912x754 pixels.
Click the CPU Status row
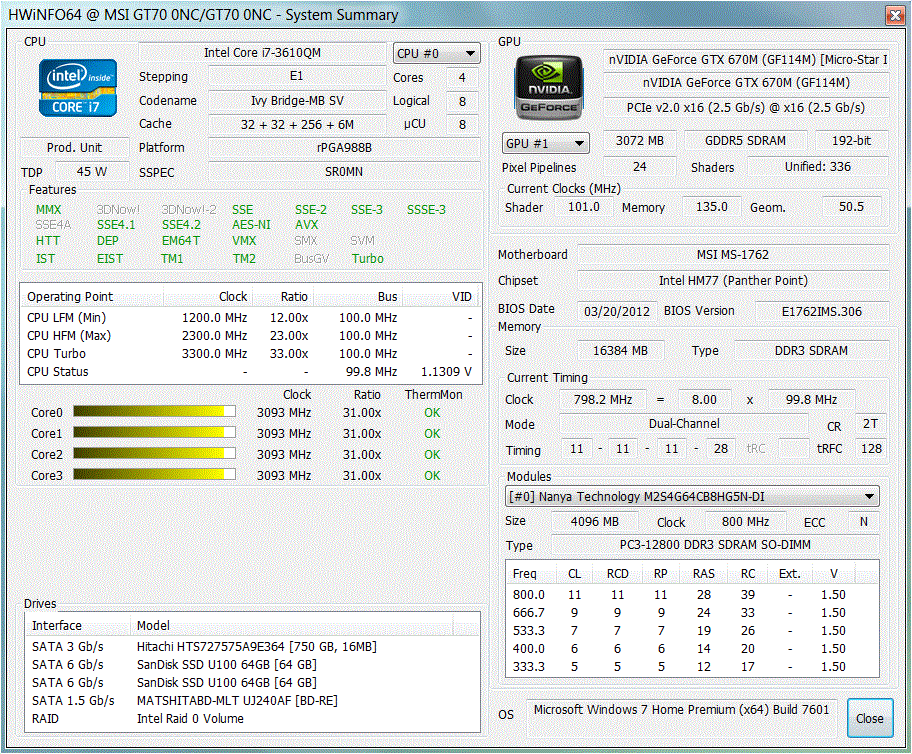coord(251,372)
